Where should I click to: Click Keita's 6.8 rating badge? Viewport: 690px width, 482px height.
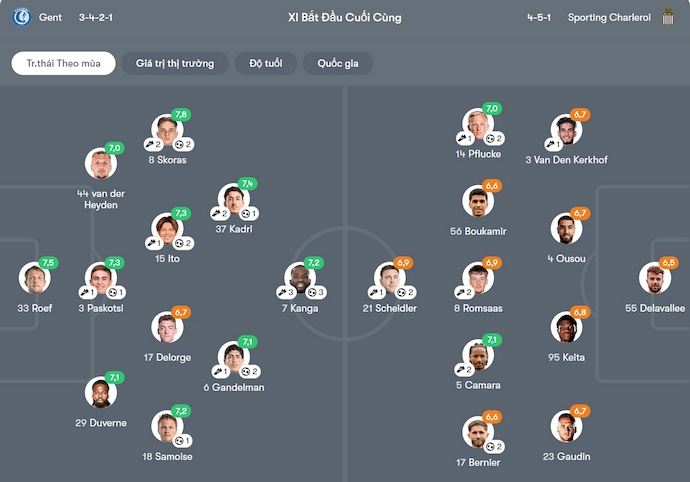581,312
